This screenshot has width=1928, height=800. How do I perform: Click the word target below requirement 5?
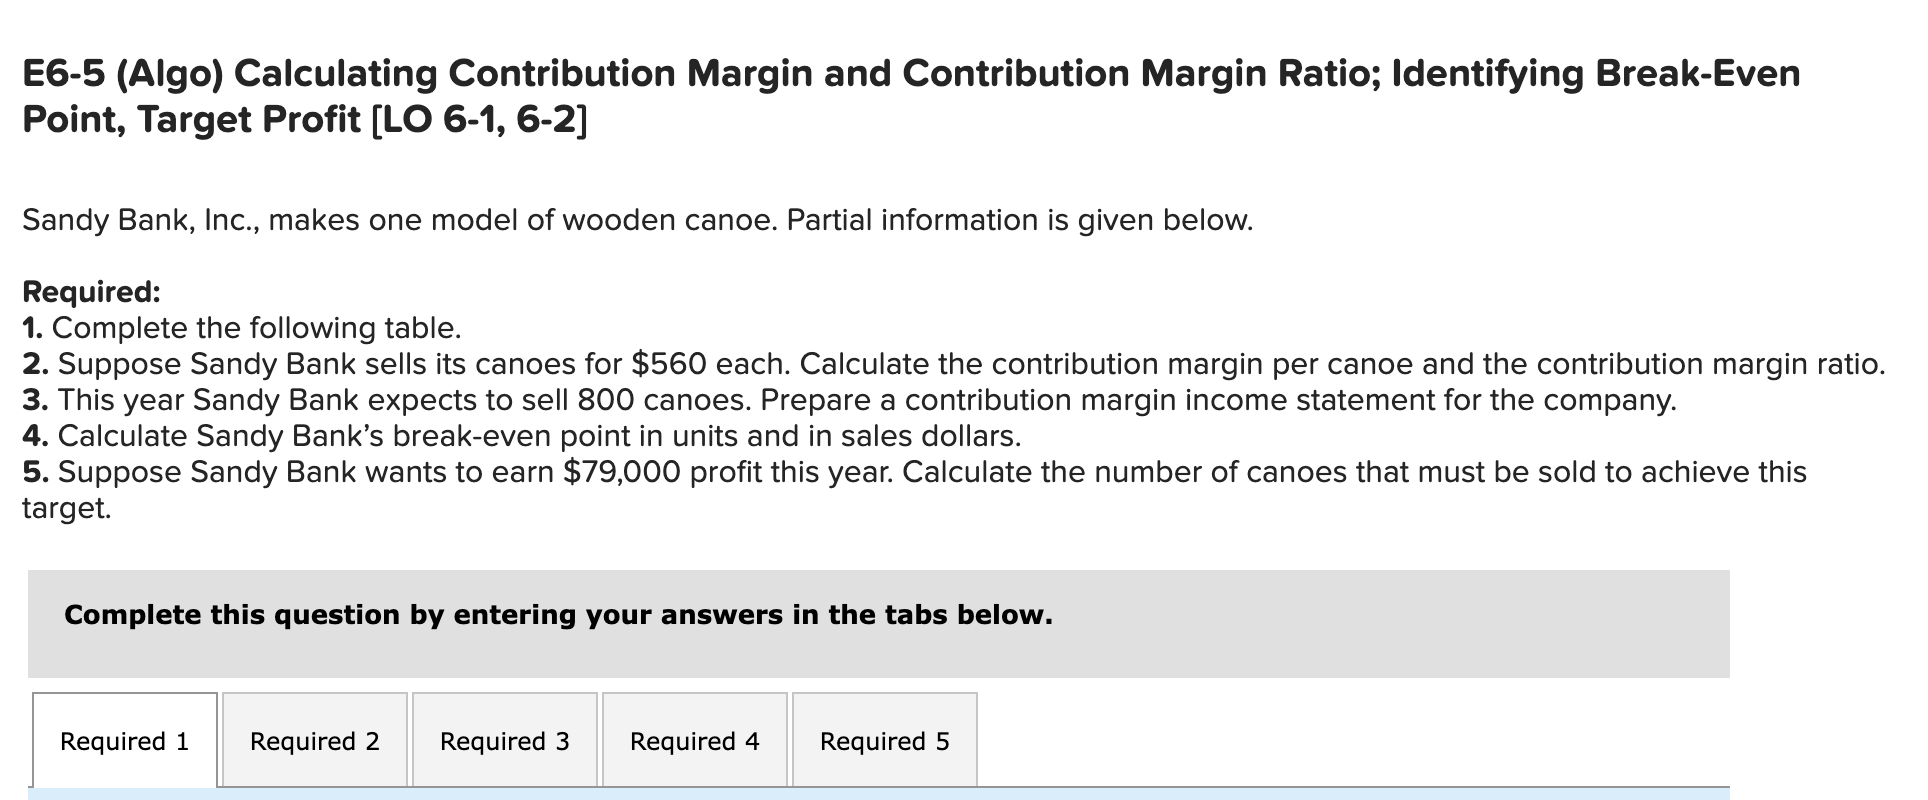point(63,506)
